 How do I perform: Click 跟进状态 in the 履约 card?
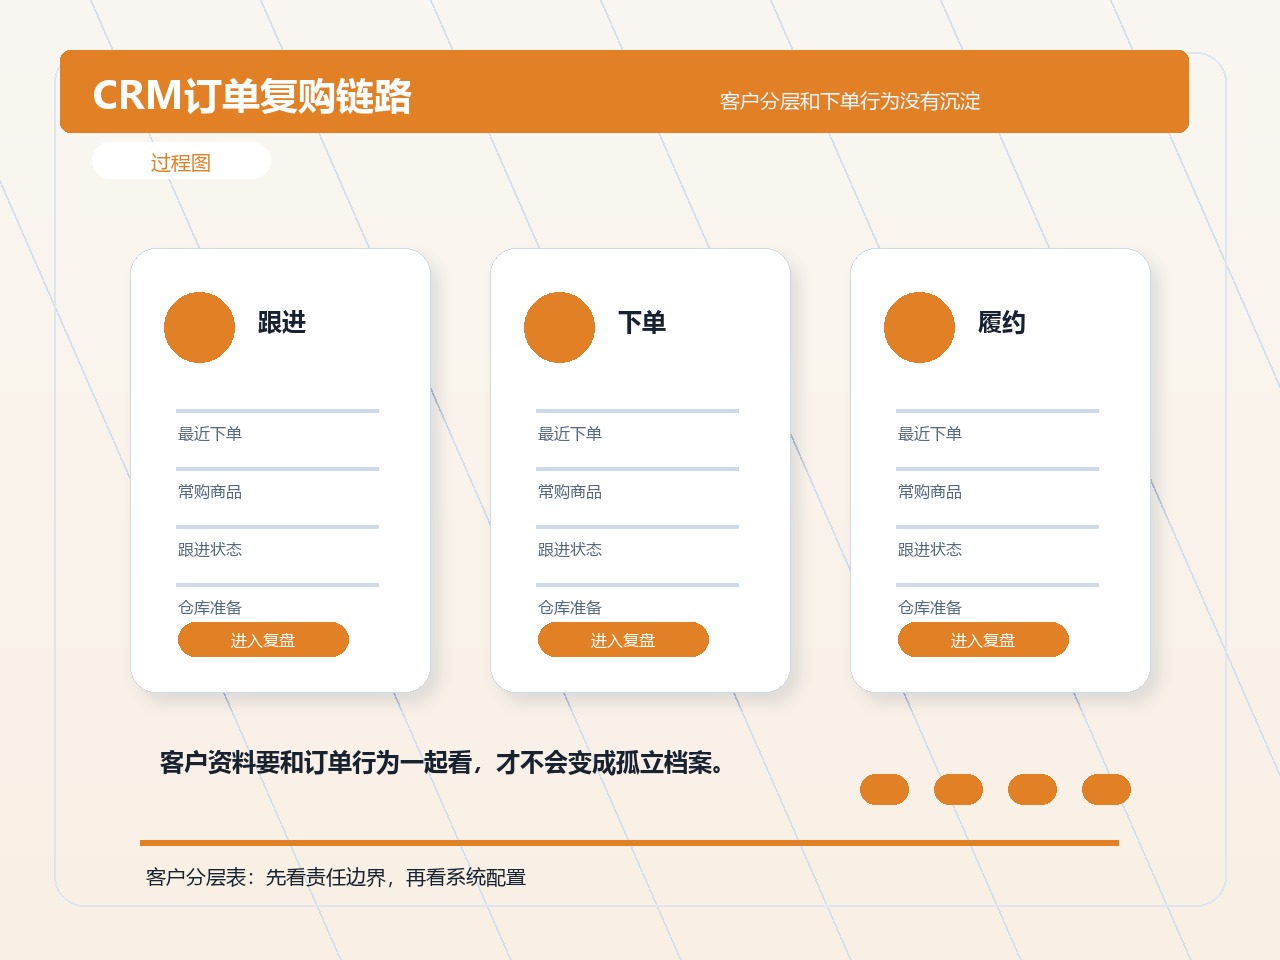pyautogui.click(x=930, y=550)
